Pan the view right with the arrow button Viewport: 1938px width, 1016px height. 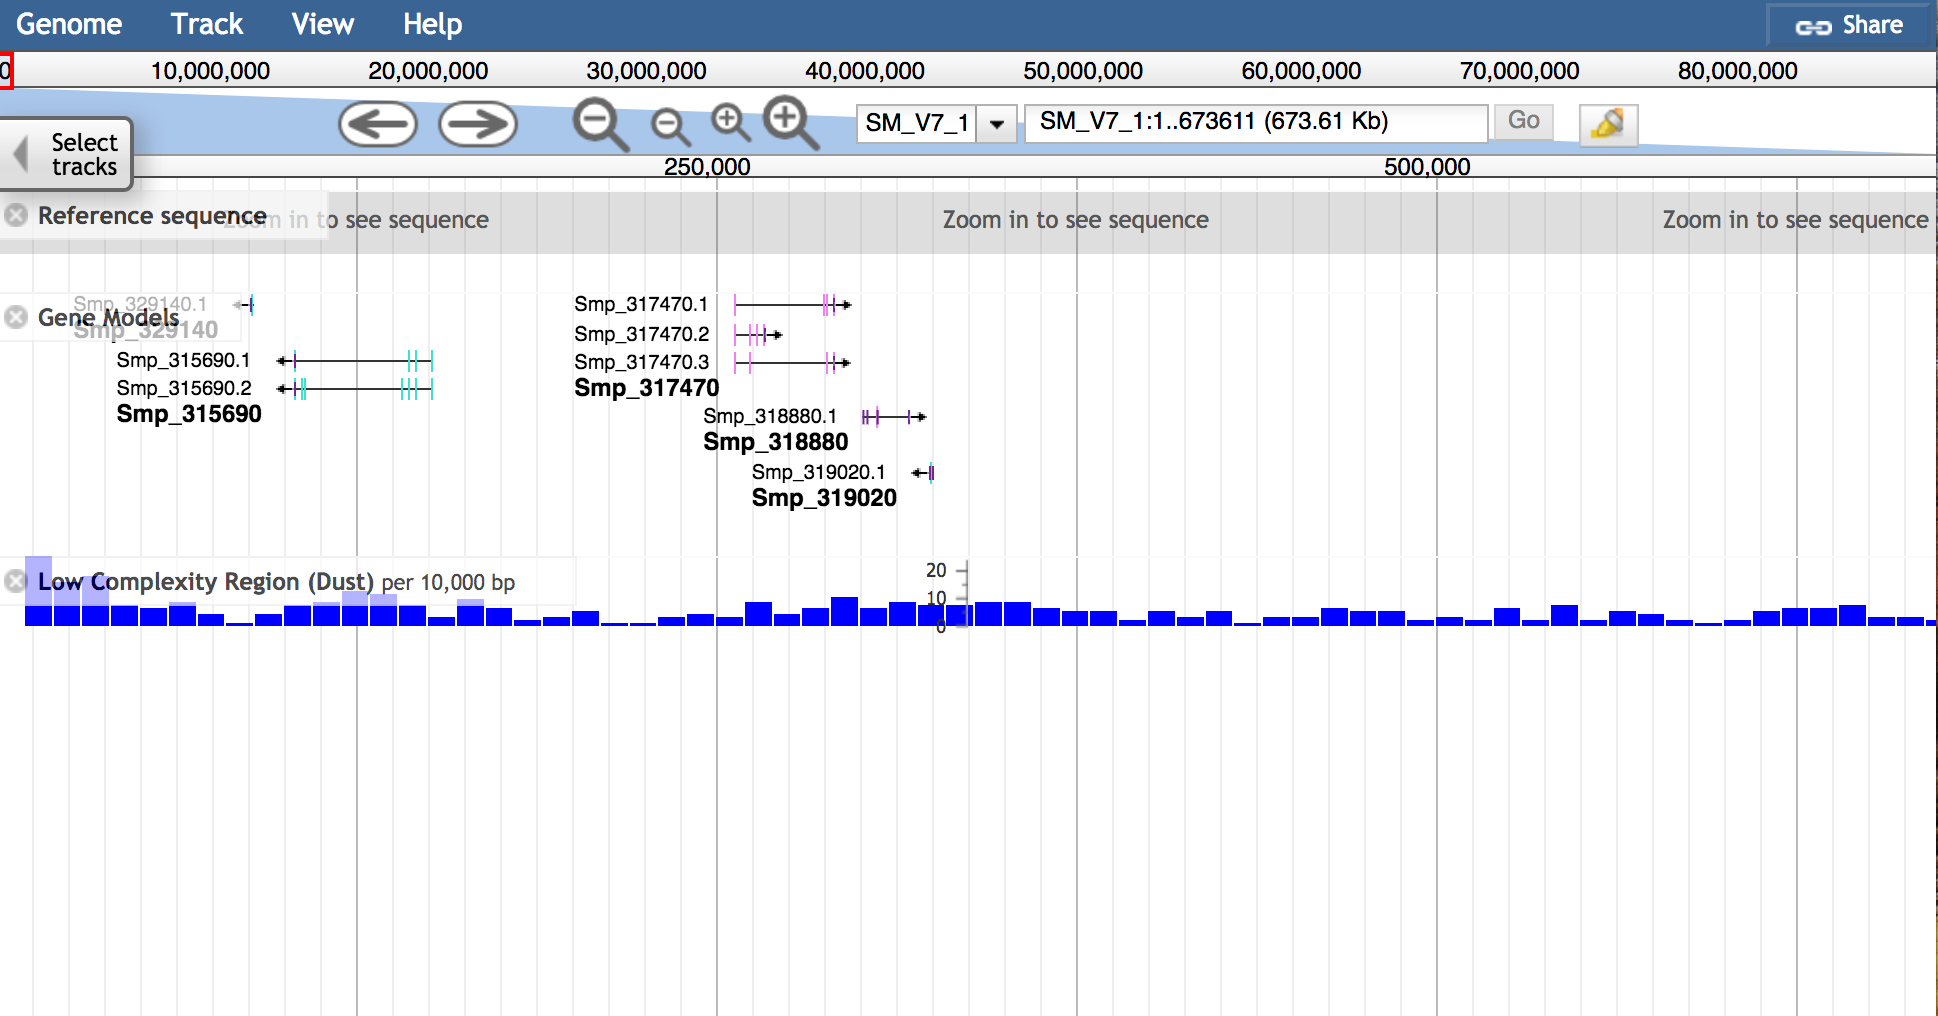pyautogui.click(x=478, y=125)
